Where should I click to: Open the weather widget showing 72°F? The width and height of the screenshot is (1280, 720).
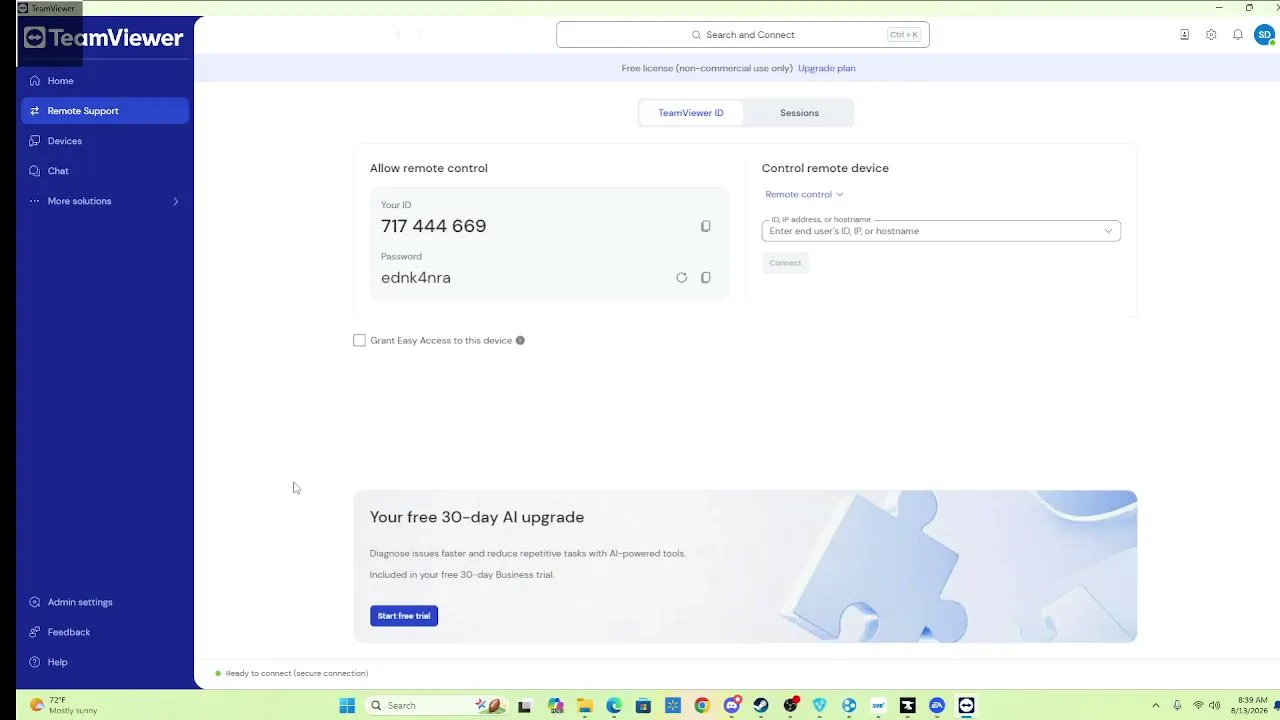coord(64,706)
